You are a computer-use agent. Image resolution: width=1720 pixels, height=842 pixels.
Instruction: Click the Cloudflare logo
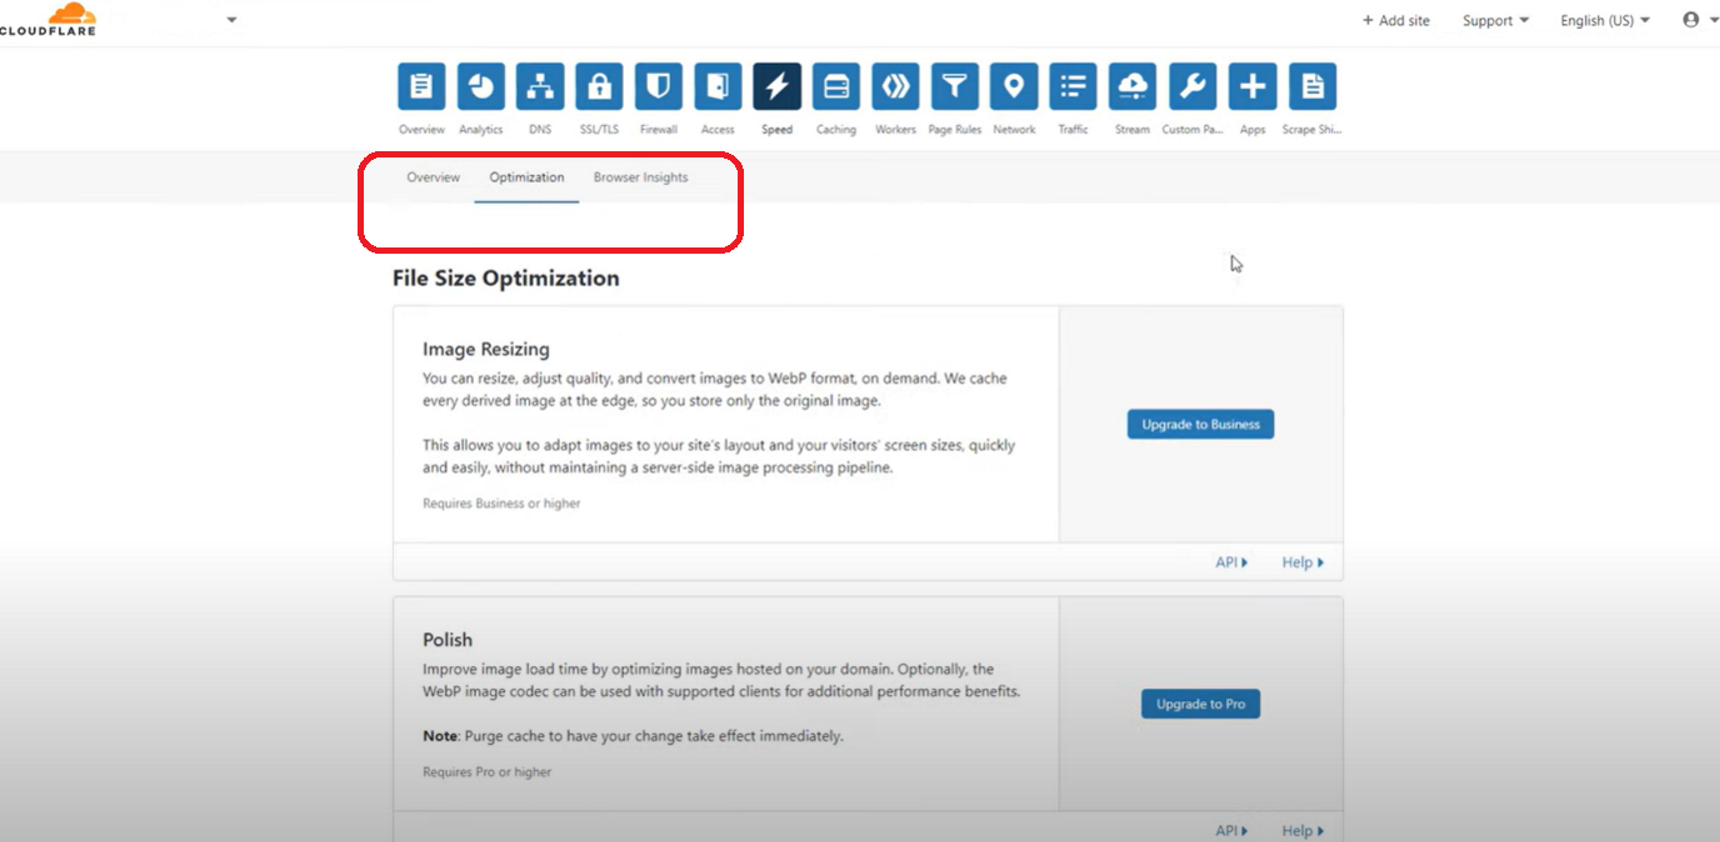[48, 19]
